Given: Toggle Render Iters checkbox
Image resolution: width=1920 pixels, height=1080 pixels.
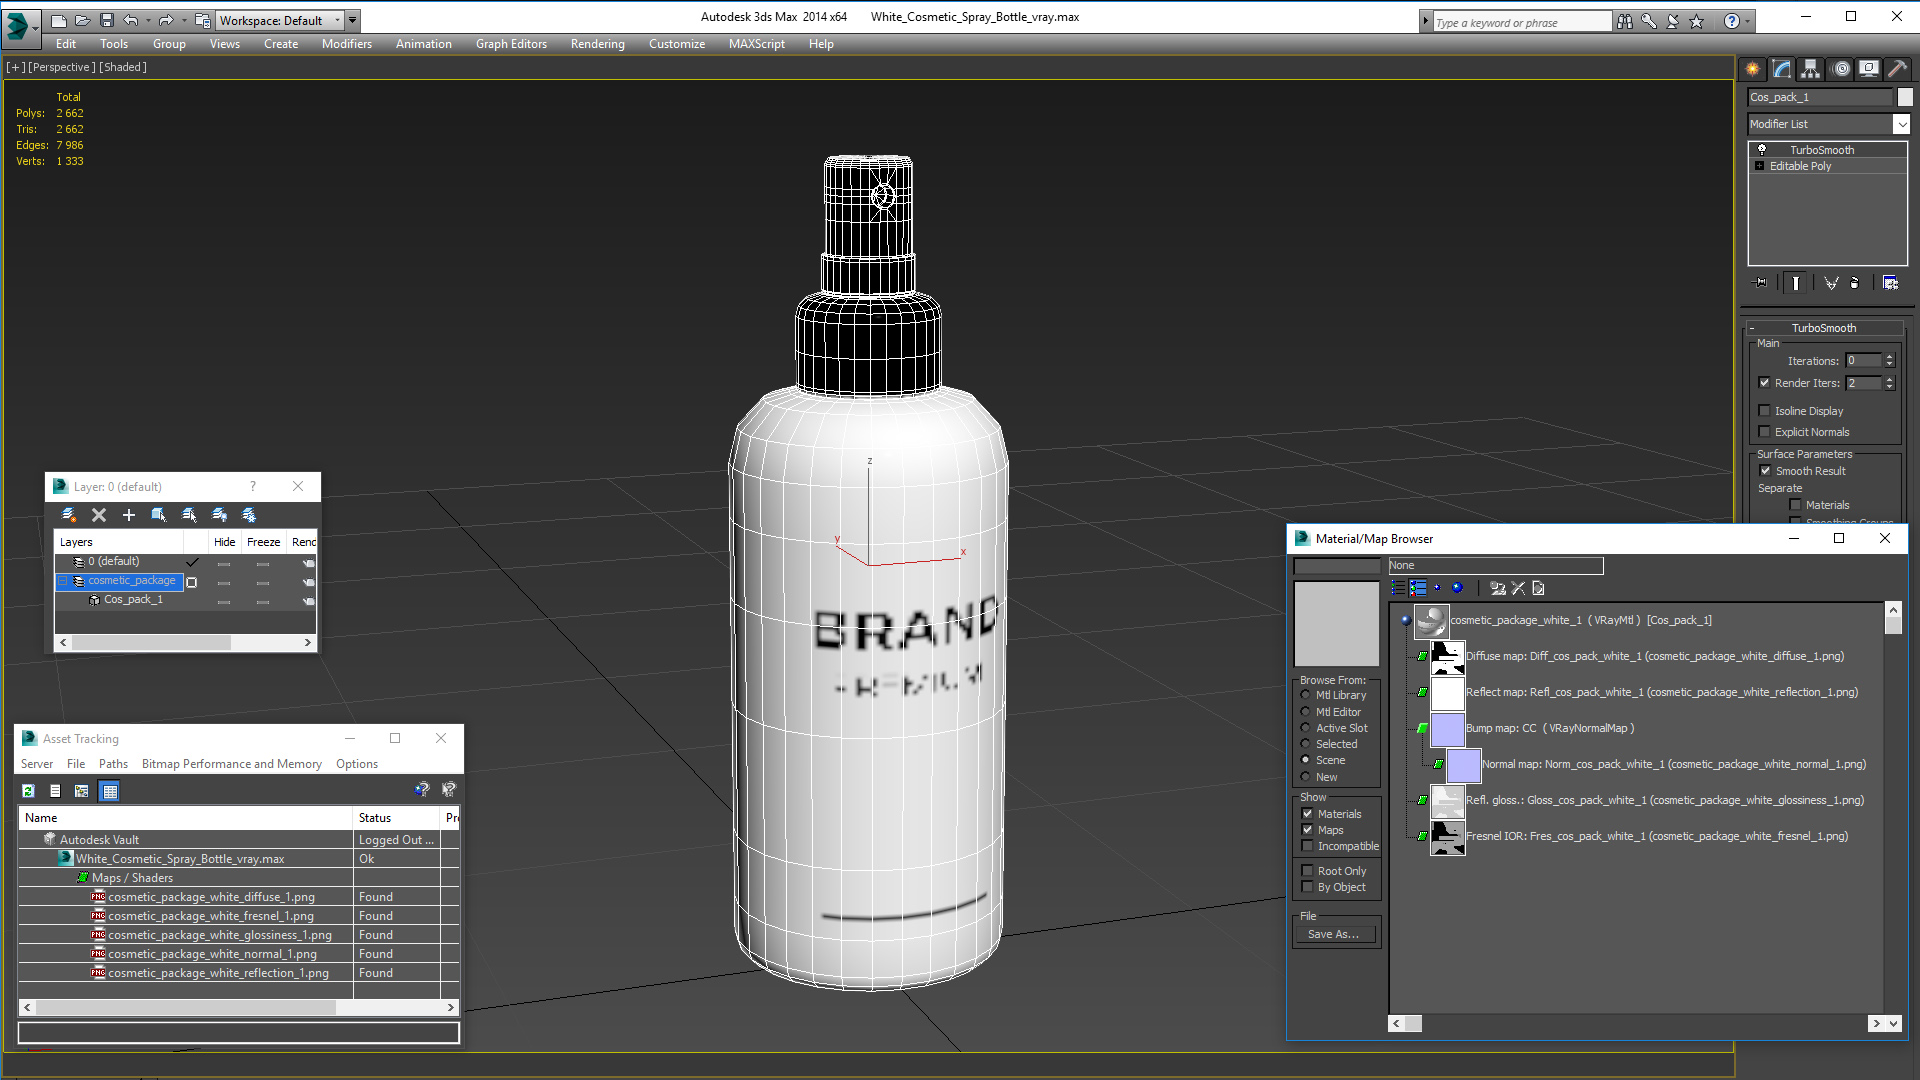Looking at the screenshot, I should pyautogui.click(x=1765, y=383).
